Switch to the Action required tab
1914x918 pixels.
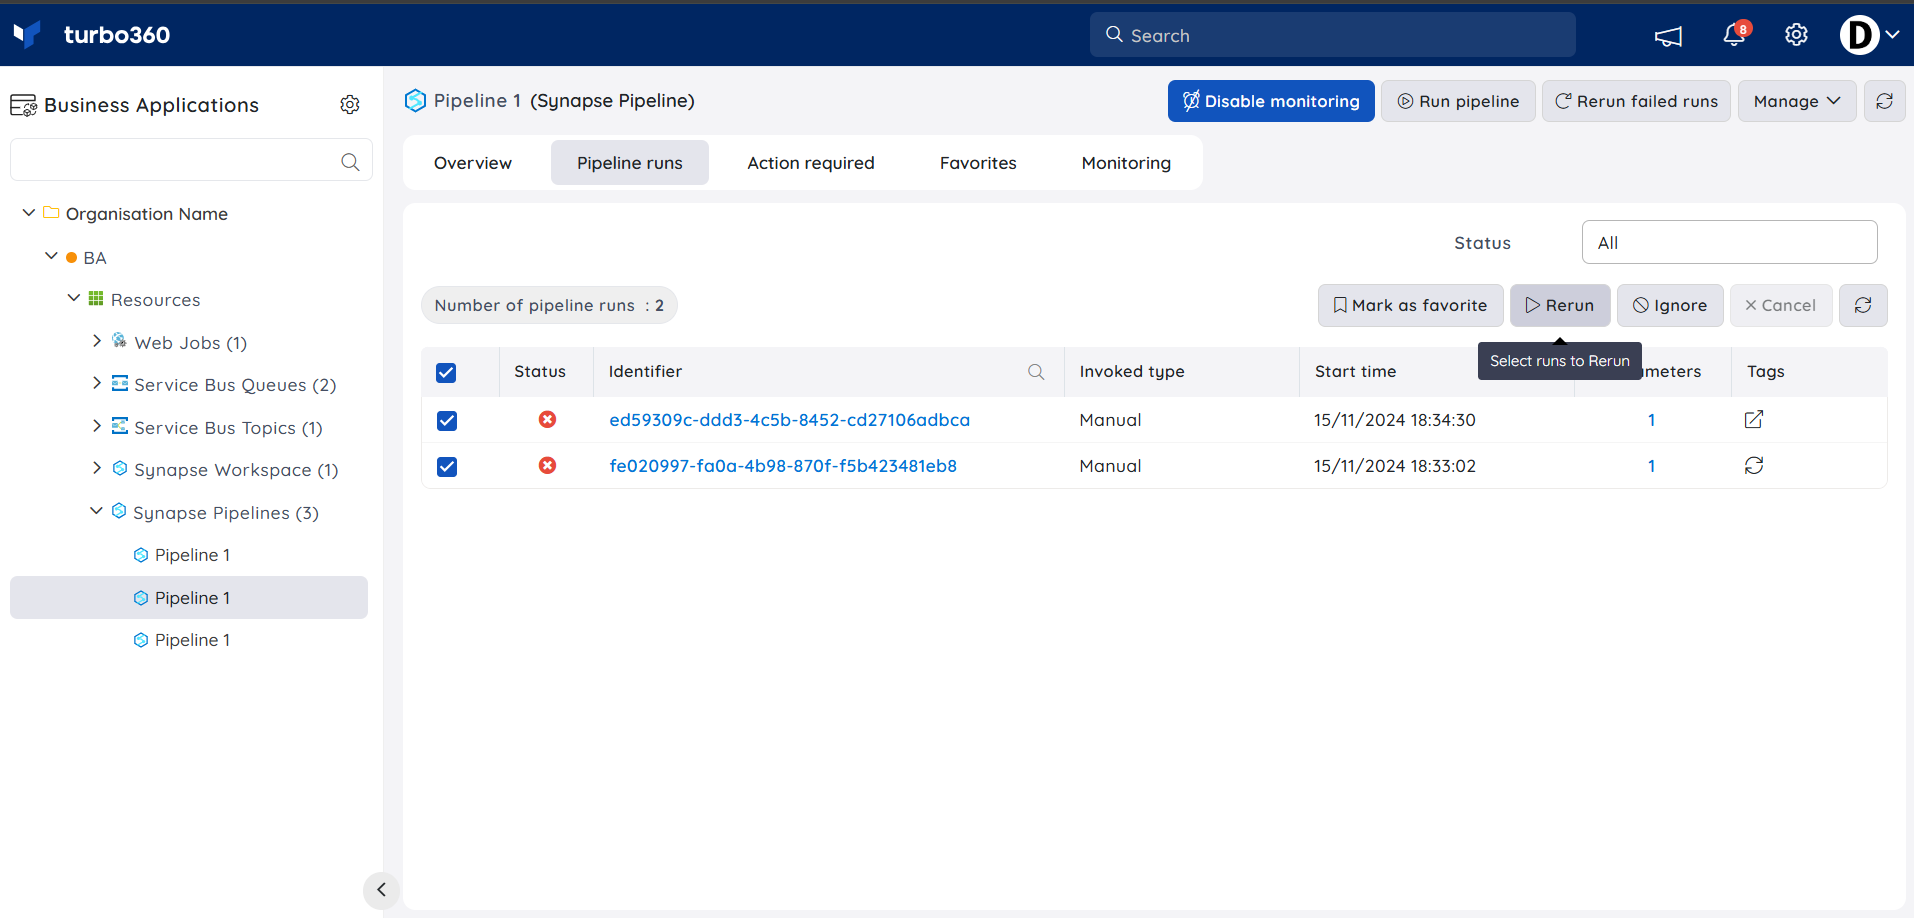pyautogui.click(x=811, y=163)
